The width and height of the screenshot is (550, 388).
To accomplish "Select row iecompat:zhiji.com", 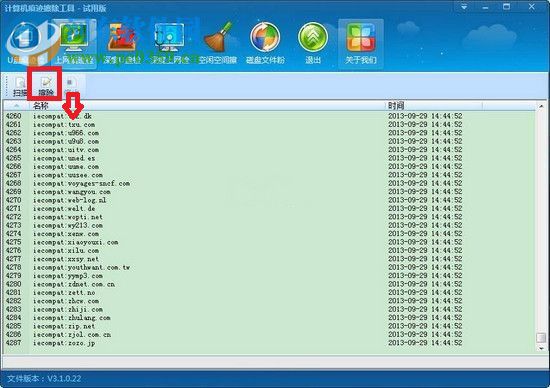I will pyautogui.click(x=269, y=310).
